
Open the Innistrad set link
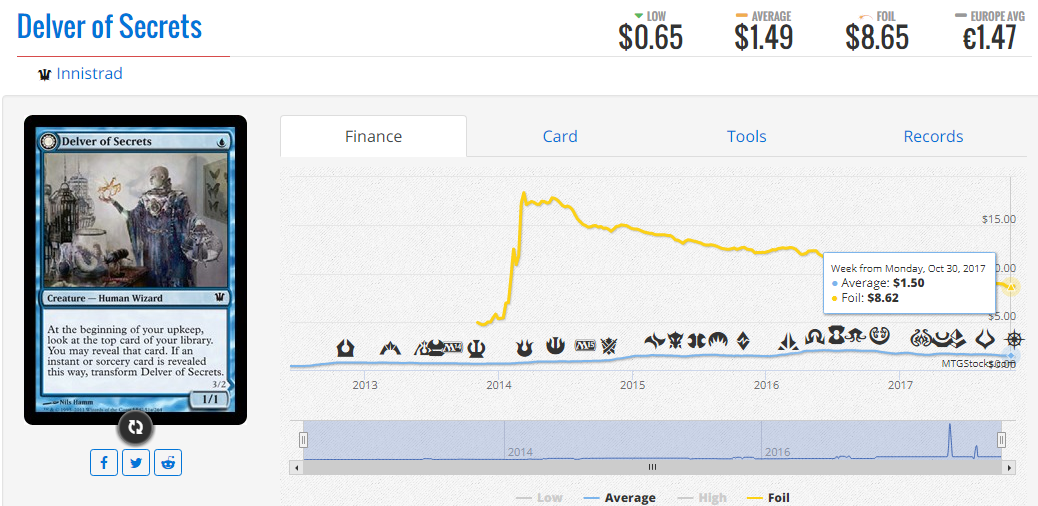89,74
